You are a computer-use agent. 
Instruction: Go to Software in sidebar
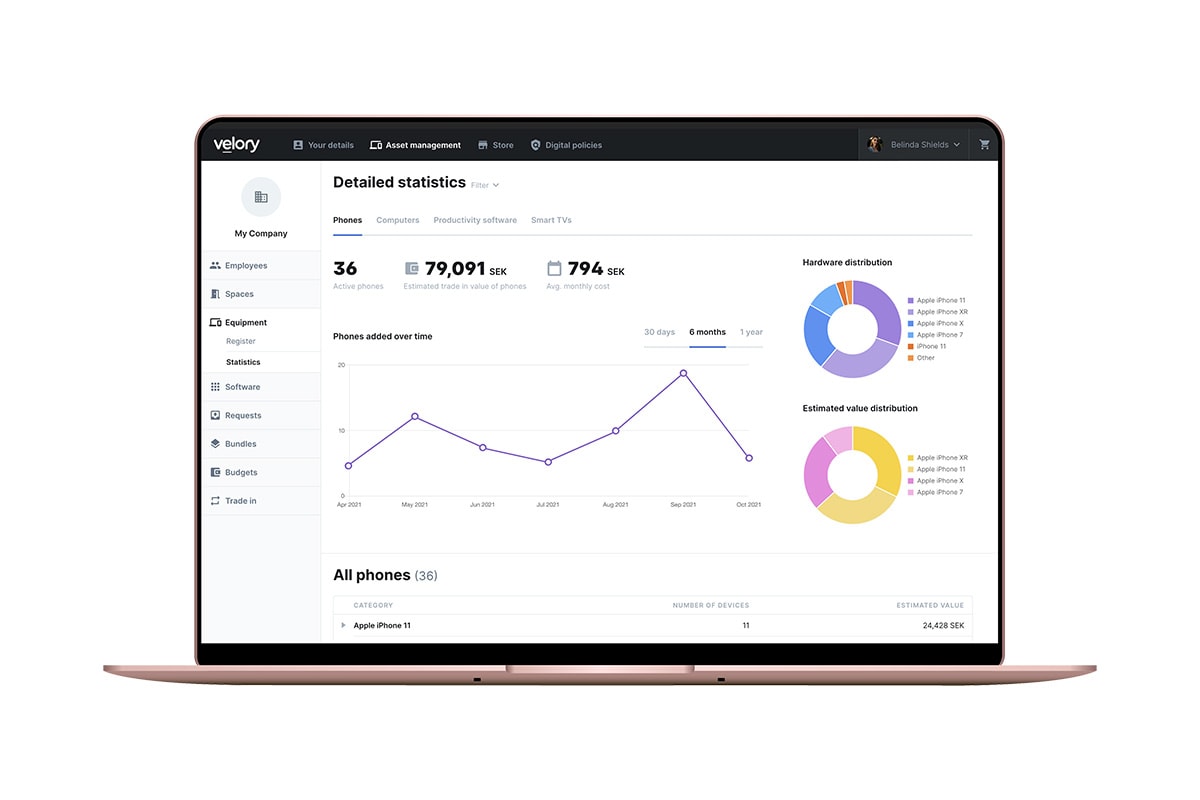click(261, 387)
